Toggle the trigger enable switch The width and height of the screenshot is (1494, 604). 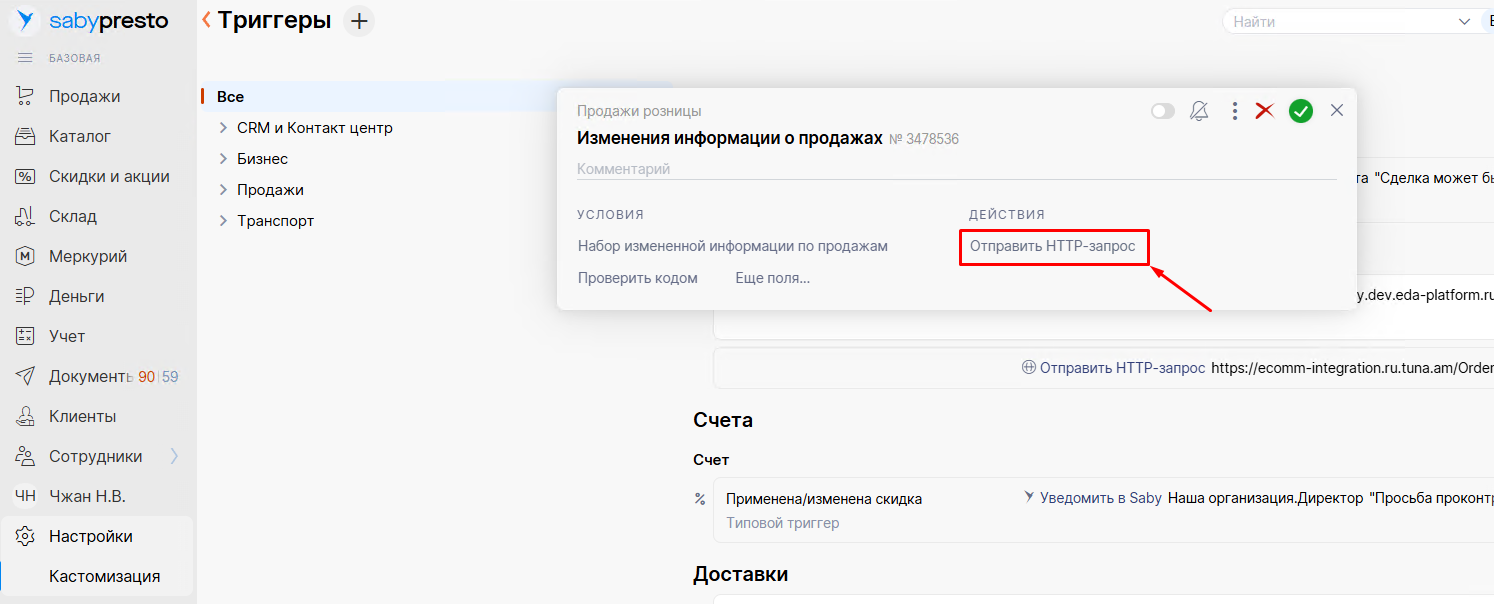click(x=1163, y=111)
